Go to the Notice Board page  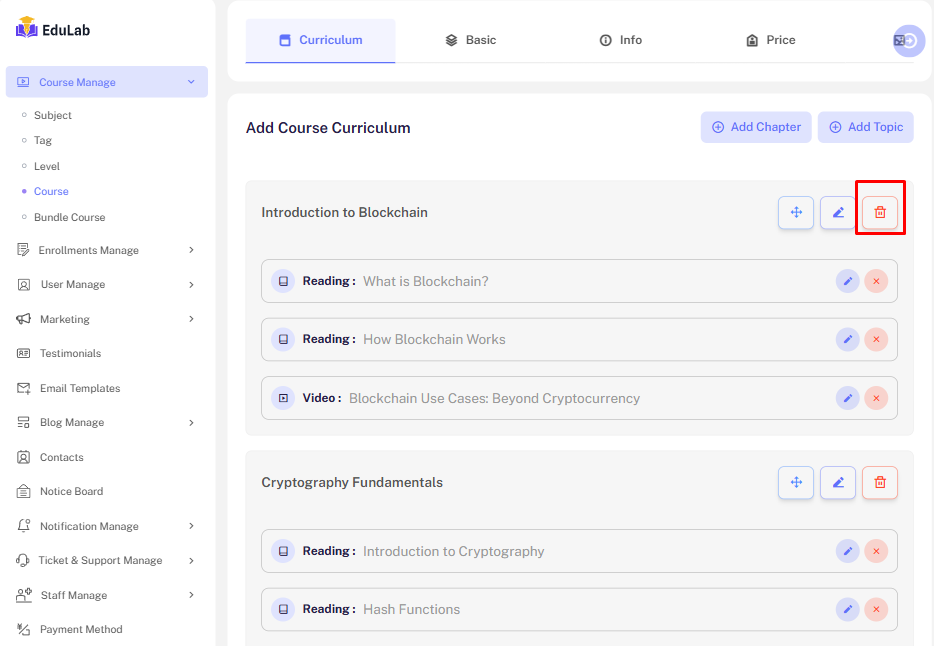(x=71, y=491)
